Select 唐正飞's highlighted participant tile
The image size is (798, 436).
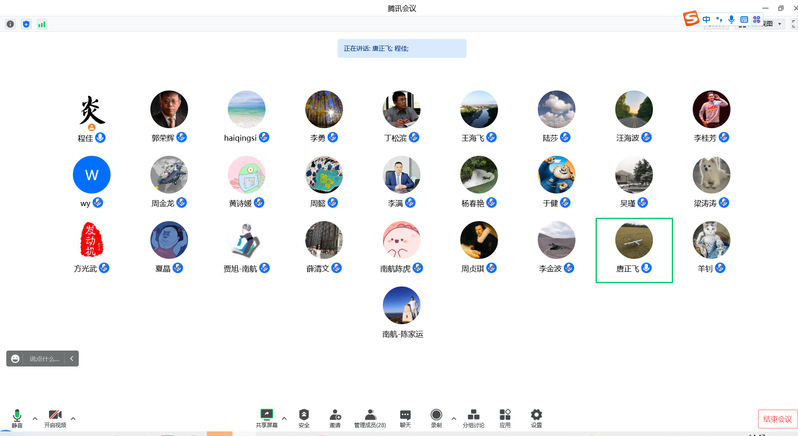(x=633, y=250)
